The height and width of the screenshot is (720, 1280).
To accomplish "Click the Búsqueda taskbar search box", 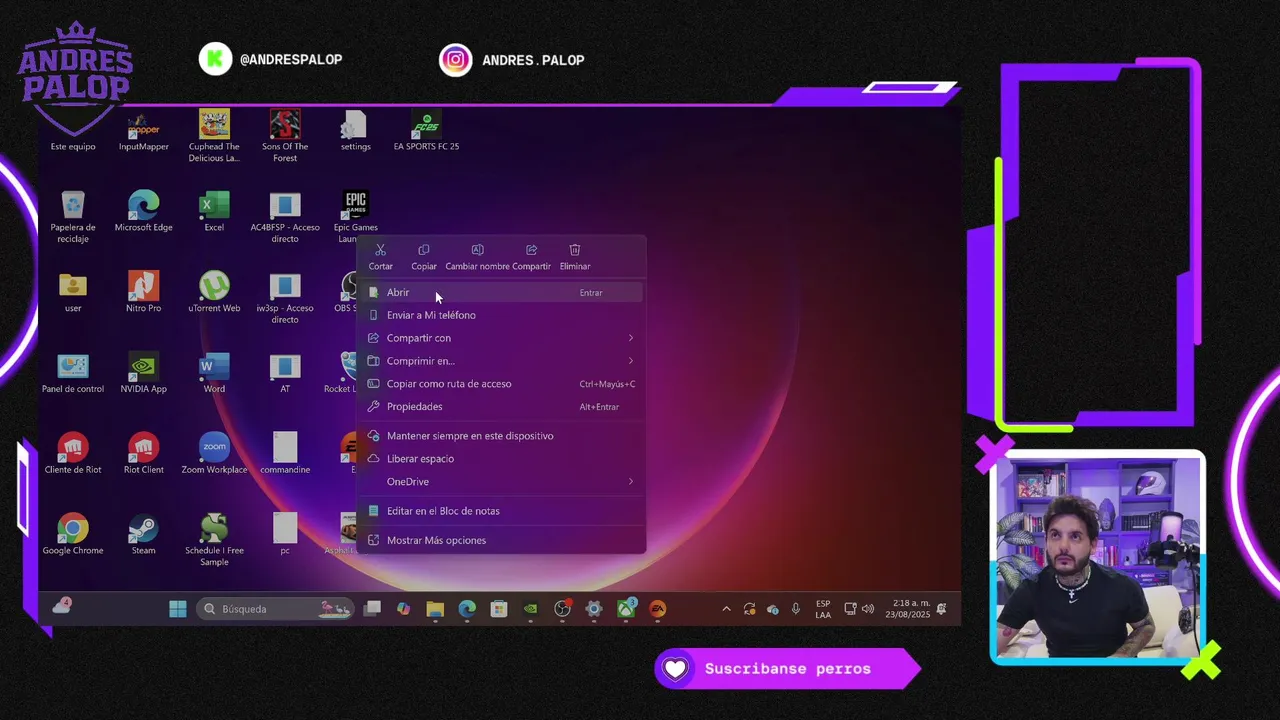I will (276, 609).
